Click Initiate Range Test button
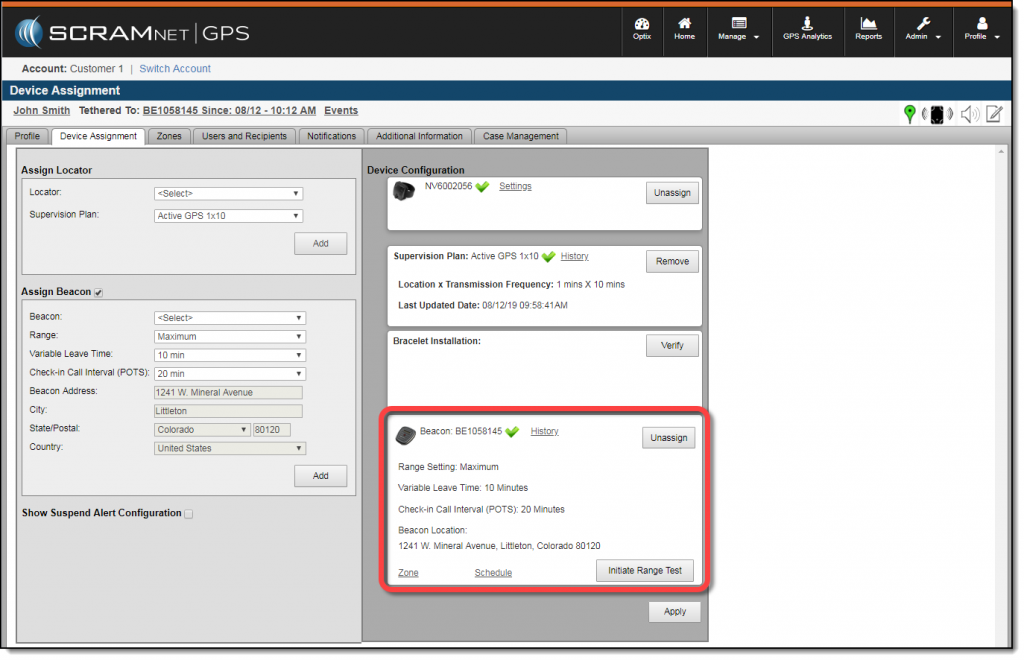 coord(646,570)
